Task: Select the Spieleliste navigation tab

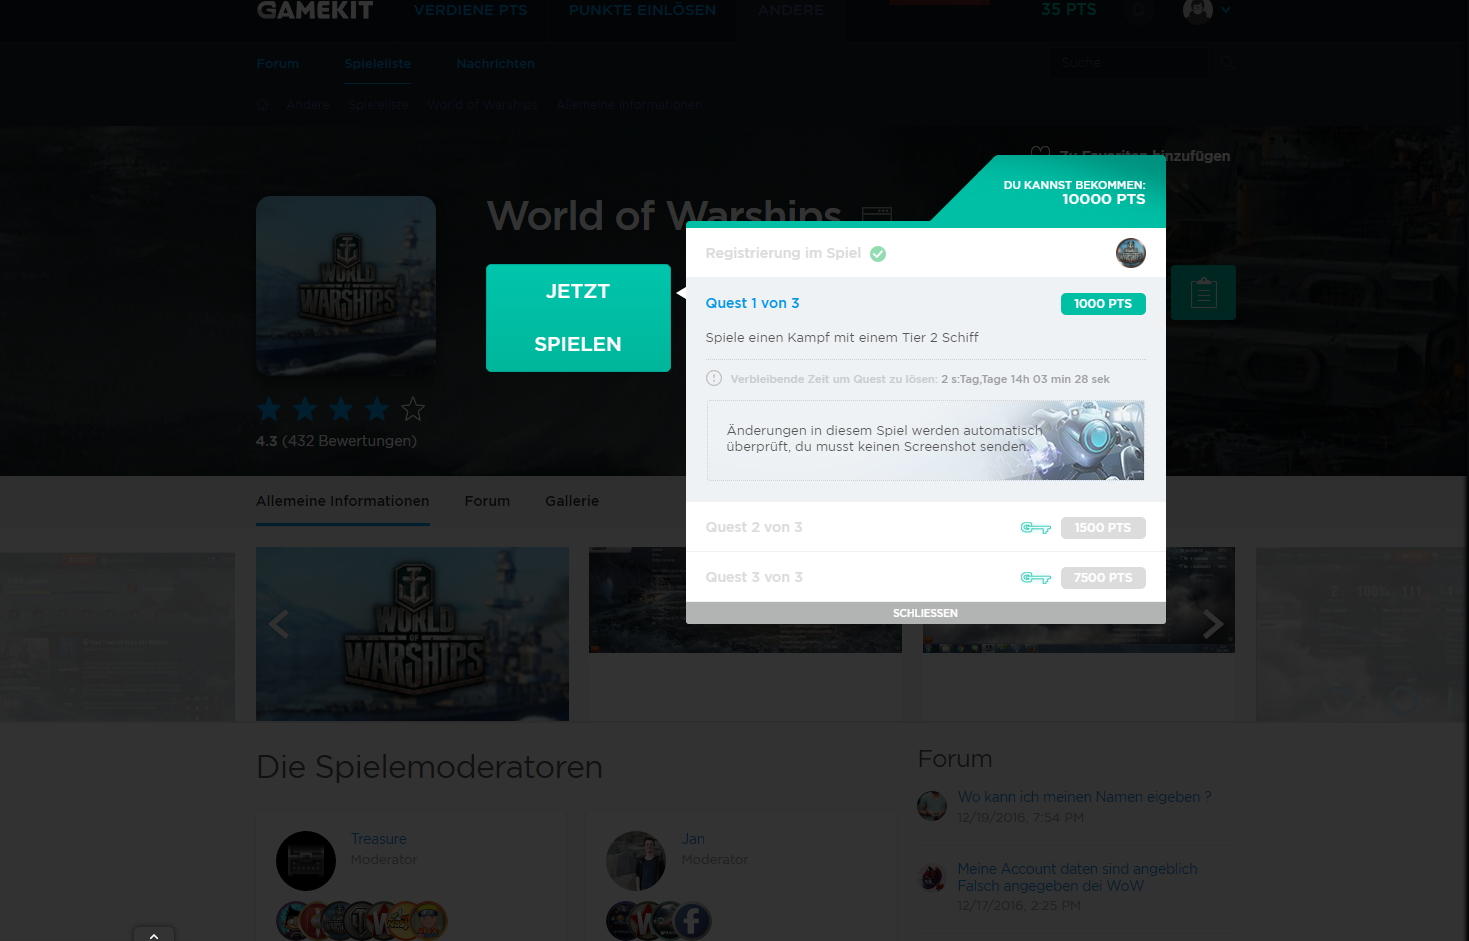Action: tap(378, 63)
